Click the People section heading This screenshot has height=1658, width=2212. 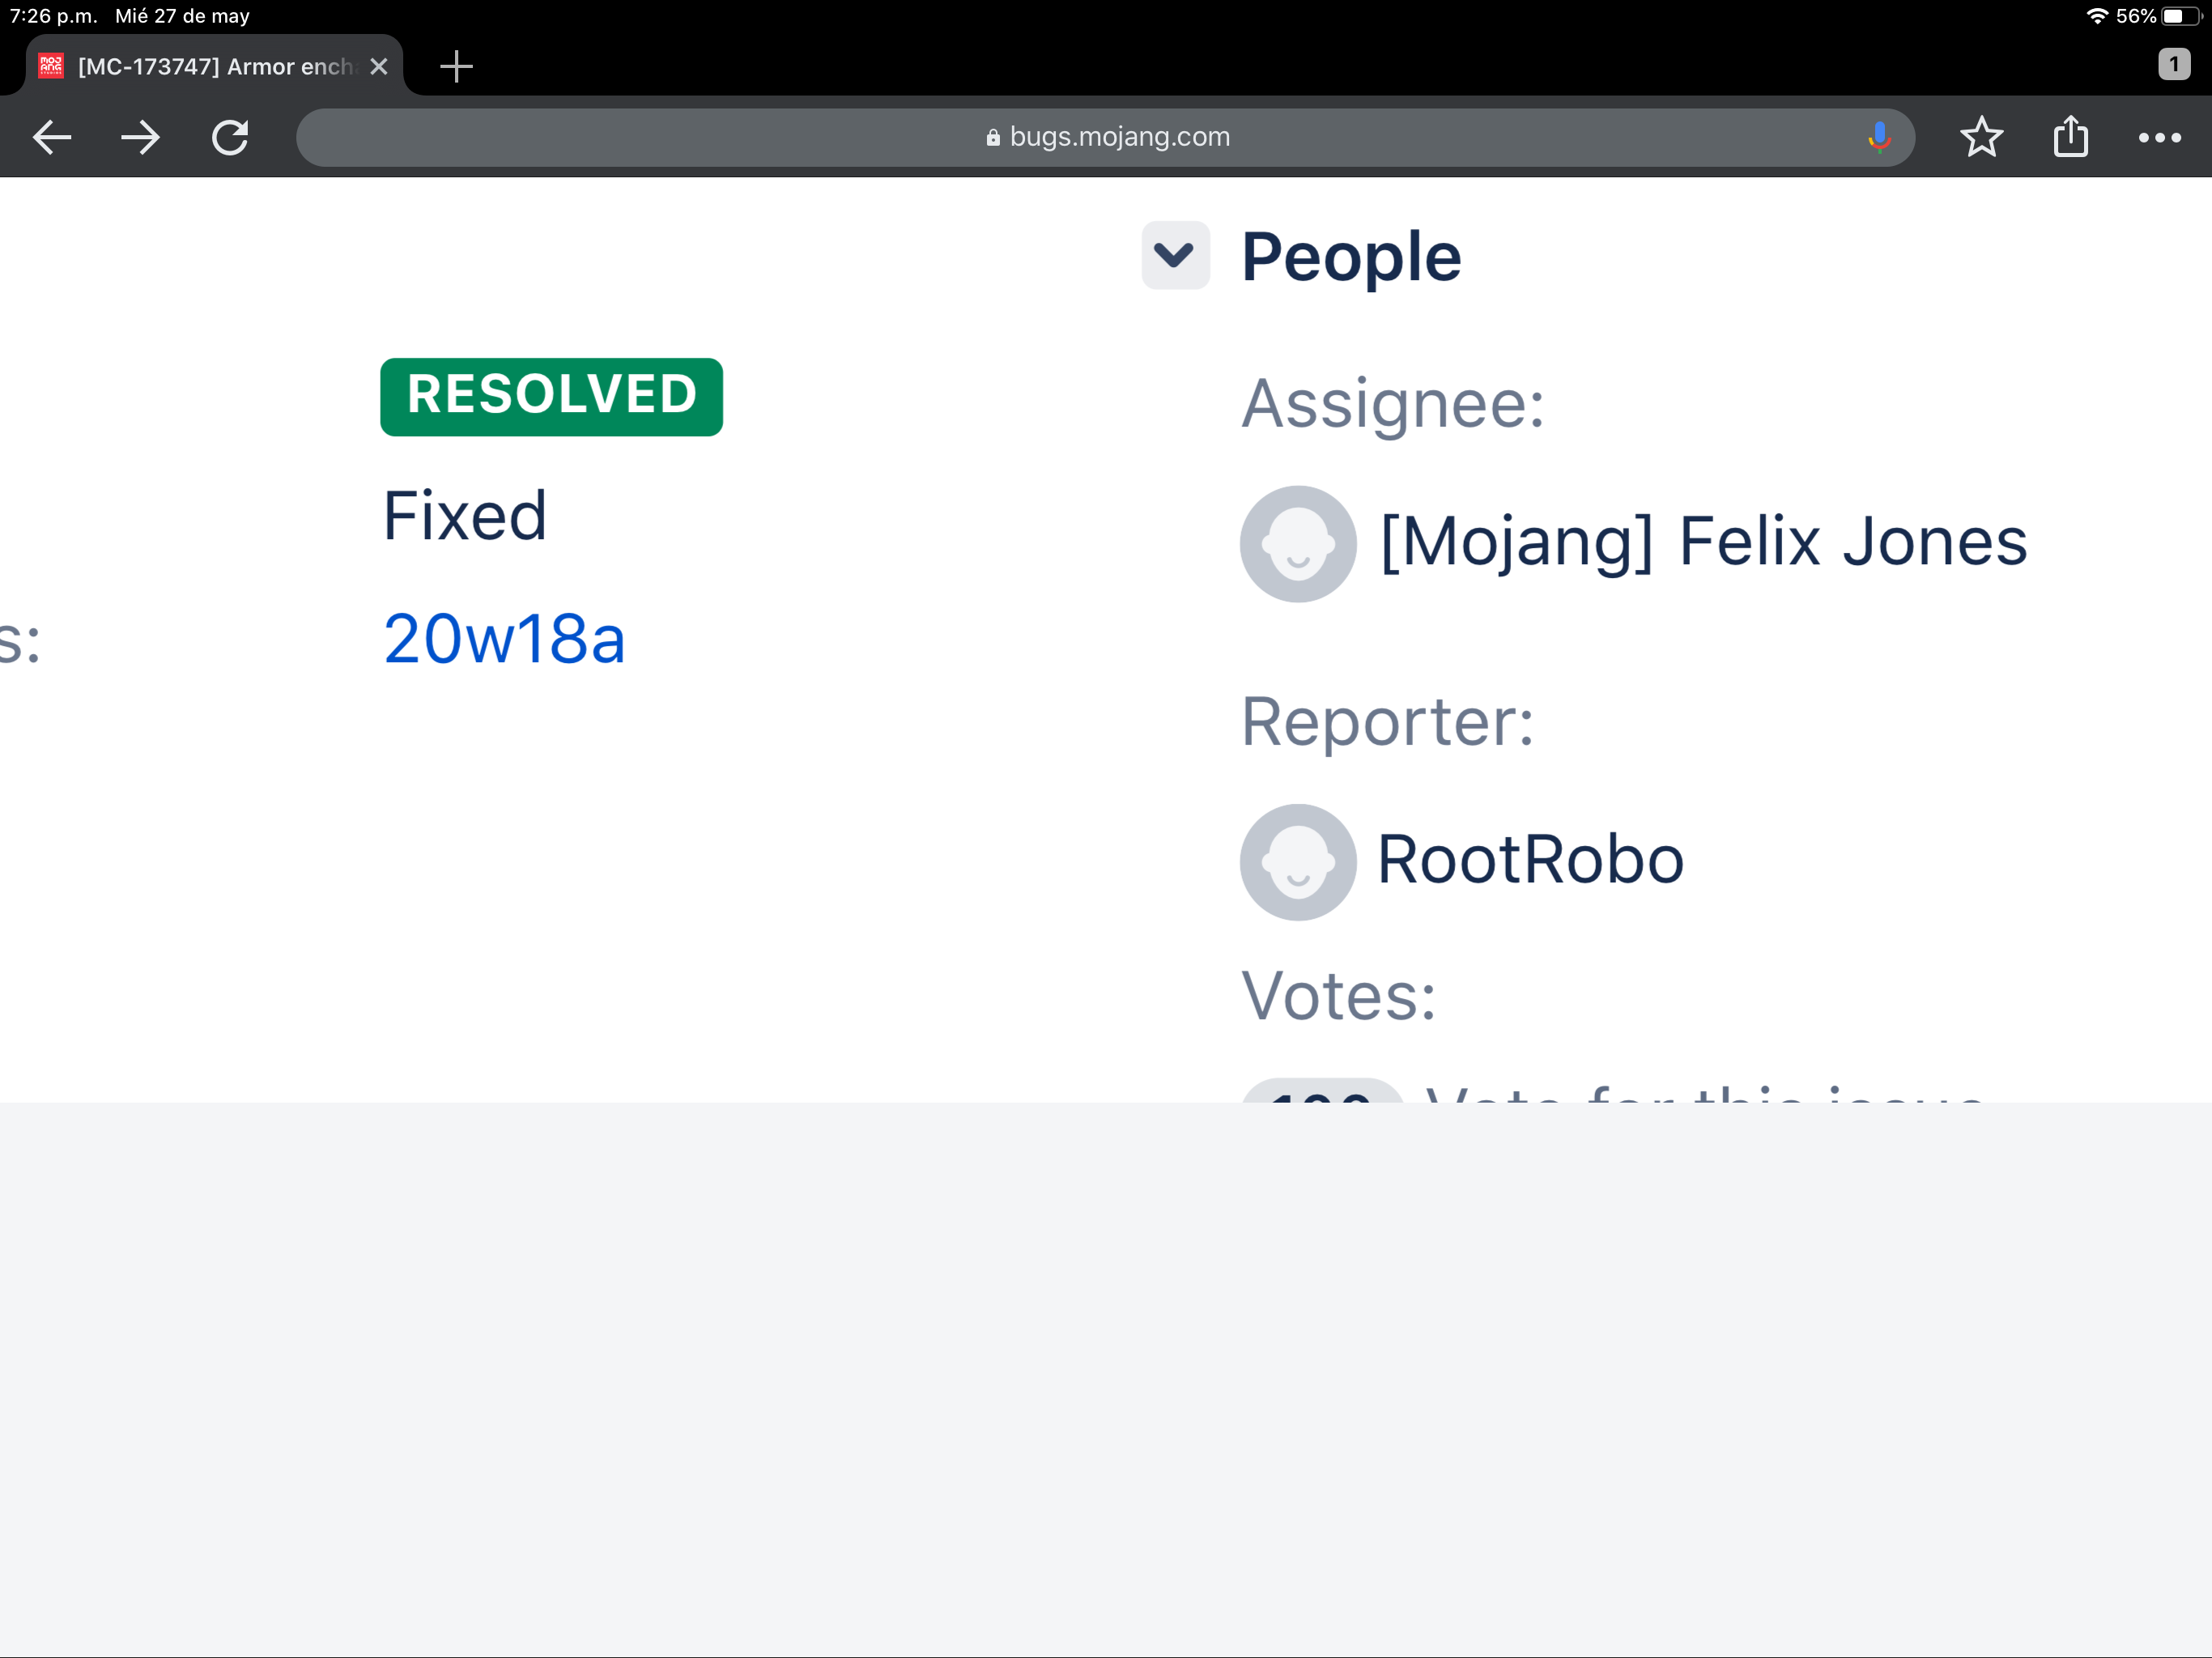[x=1350, y=257]
